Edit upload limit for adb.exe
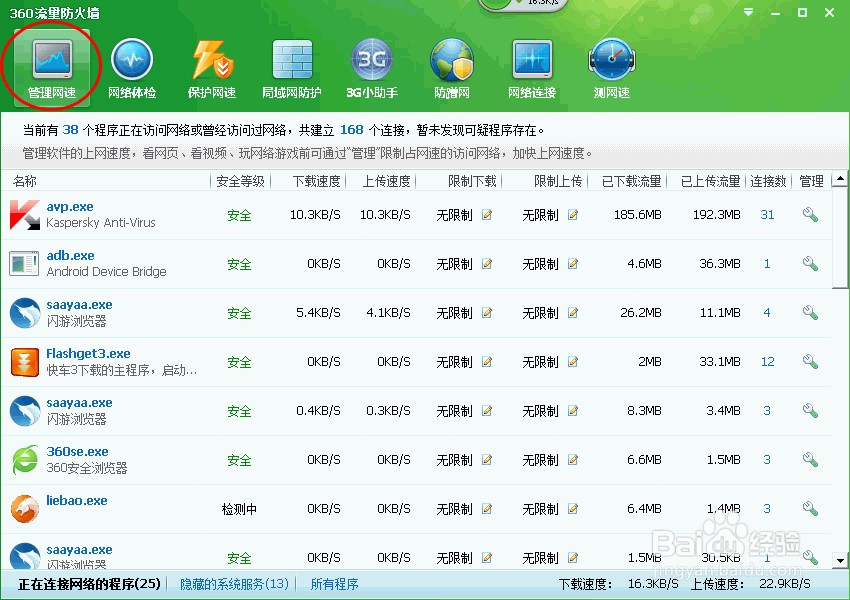The image size is (850, 600). (572, 264)
